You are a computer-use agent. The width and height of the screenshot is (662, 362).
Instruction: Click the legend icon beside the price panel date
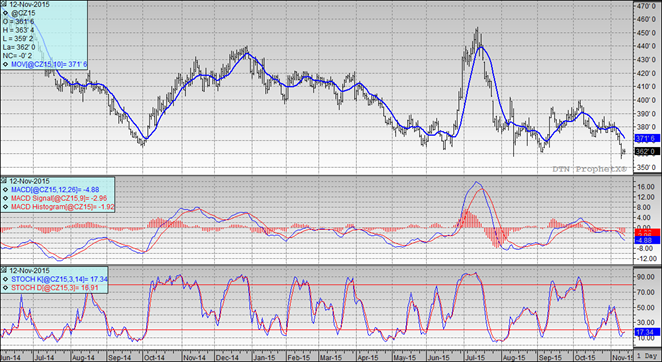click(x=5, y=5)
